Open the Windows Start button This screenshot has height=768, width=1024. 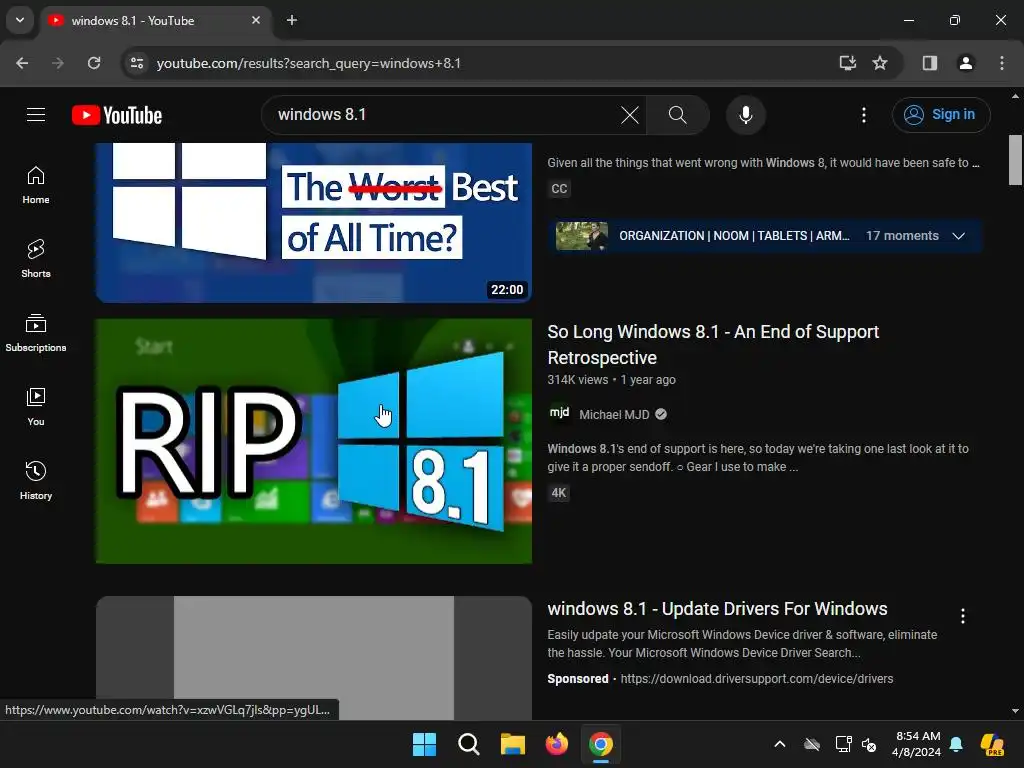click(424, 744)
